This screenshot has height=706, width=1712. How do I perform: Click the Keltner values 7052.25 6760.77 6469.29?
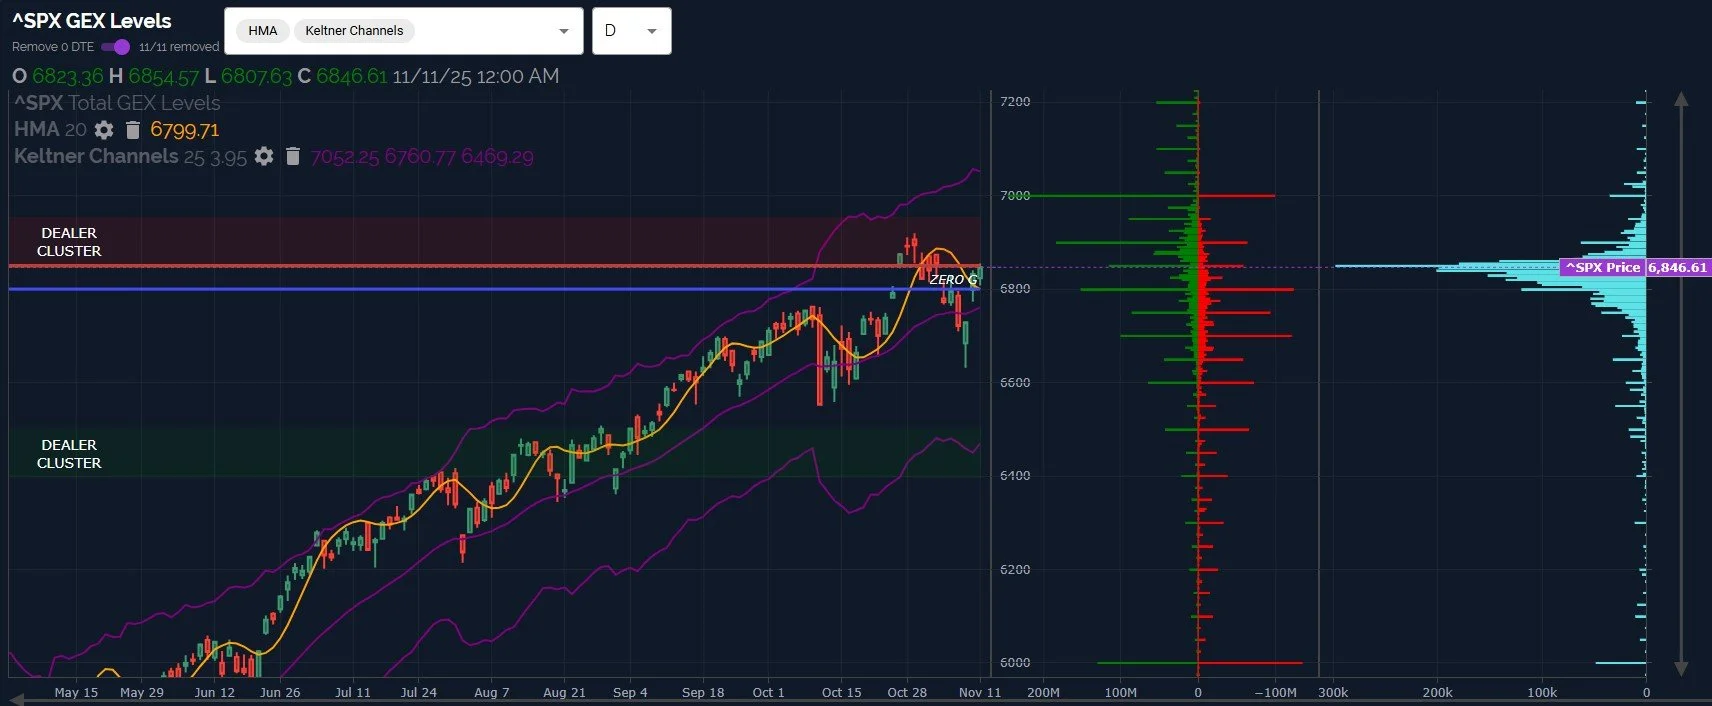[x=422, y=157]
